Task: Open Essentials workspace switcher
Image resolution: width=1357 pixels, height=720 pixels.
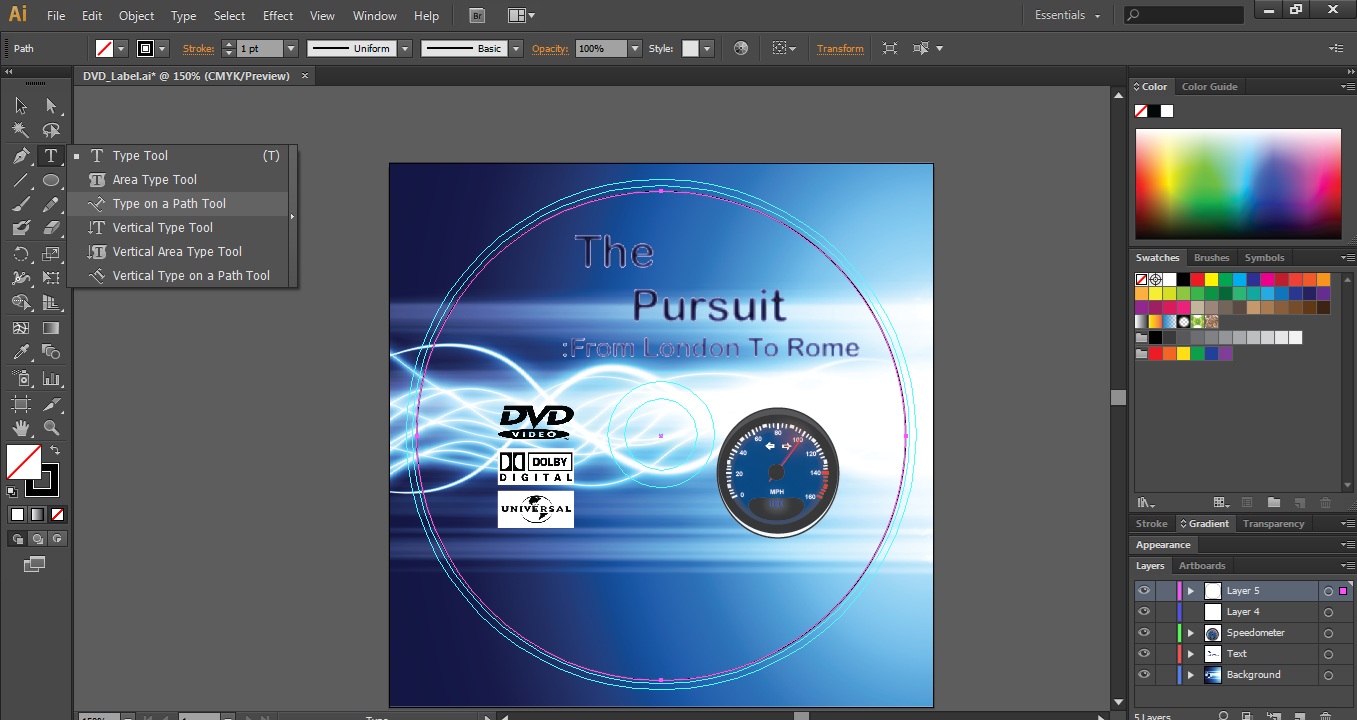Action: [x=1068, y=16]
